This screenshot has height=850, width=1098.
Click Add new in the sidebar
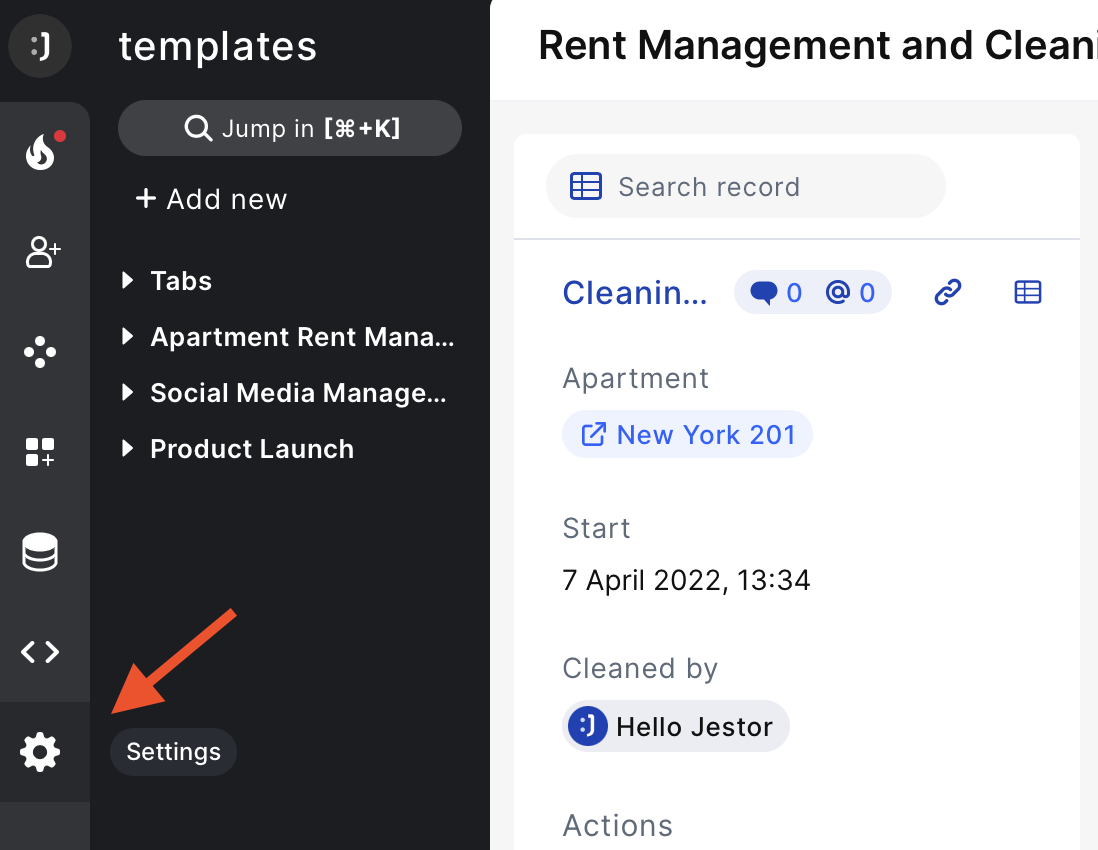click(211, 199)
